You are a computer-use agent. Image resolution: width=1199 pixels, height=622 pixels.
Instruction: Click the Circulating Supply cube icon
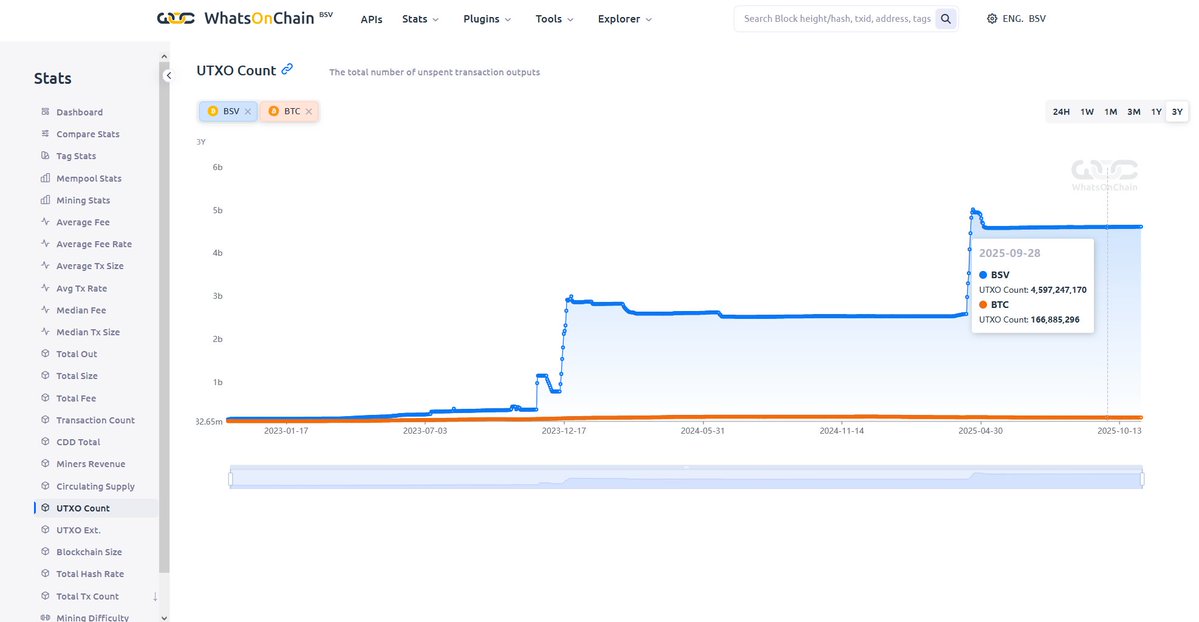pyautogui.click(x=45, y=486)
